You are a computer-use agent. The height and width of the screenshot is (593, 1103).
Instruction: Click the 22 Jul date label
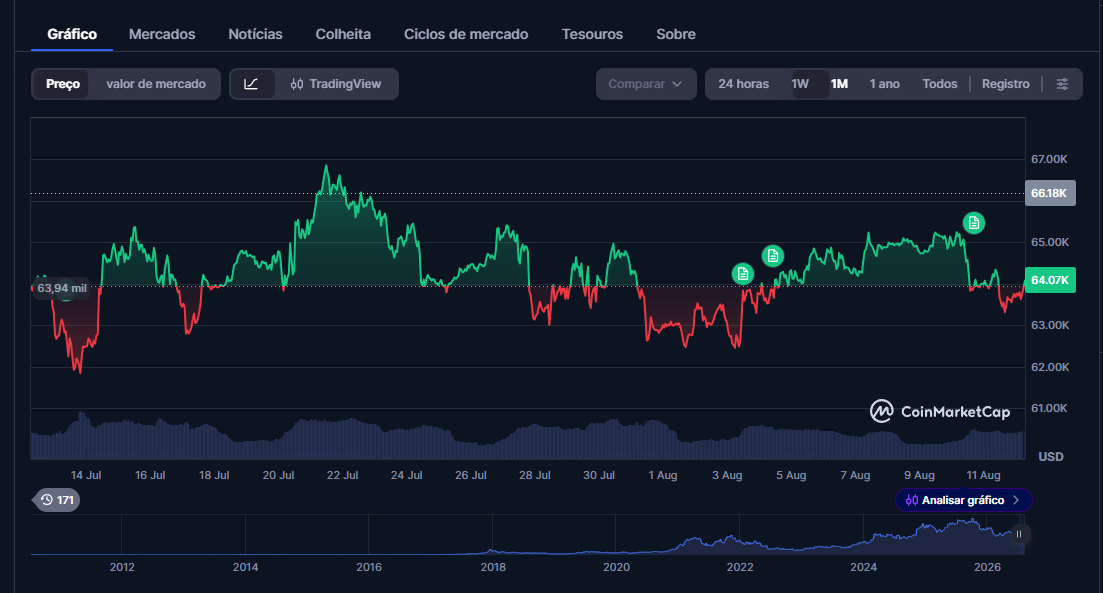coord(343,476)
